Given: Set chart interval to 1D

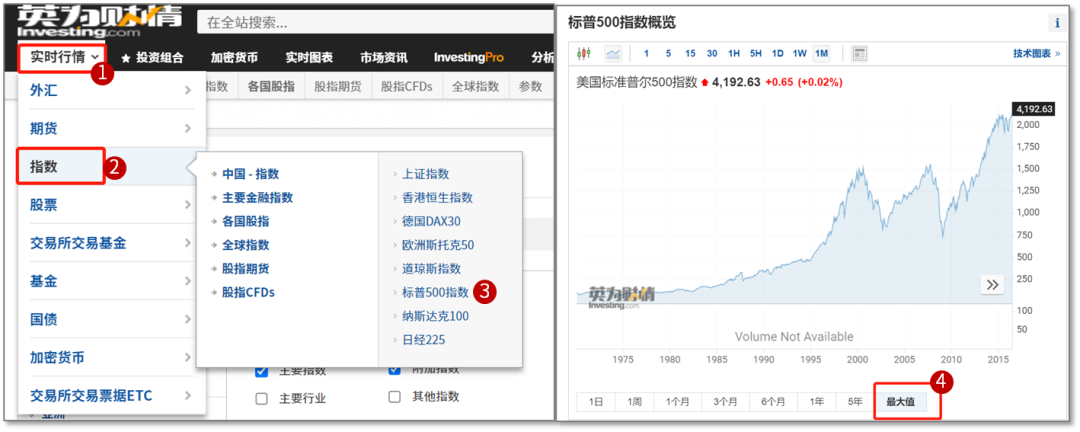Looking at the screenshot, I should coord(778,53).
